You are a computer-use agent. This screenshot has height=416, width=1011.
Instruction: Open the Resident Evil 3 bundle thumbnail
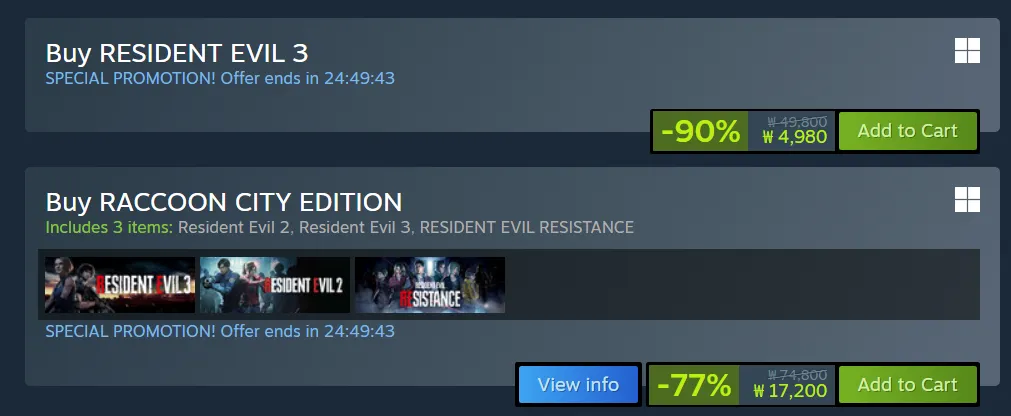[x=120, y=285]
